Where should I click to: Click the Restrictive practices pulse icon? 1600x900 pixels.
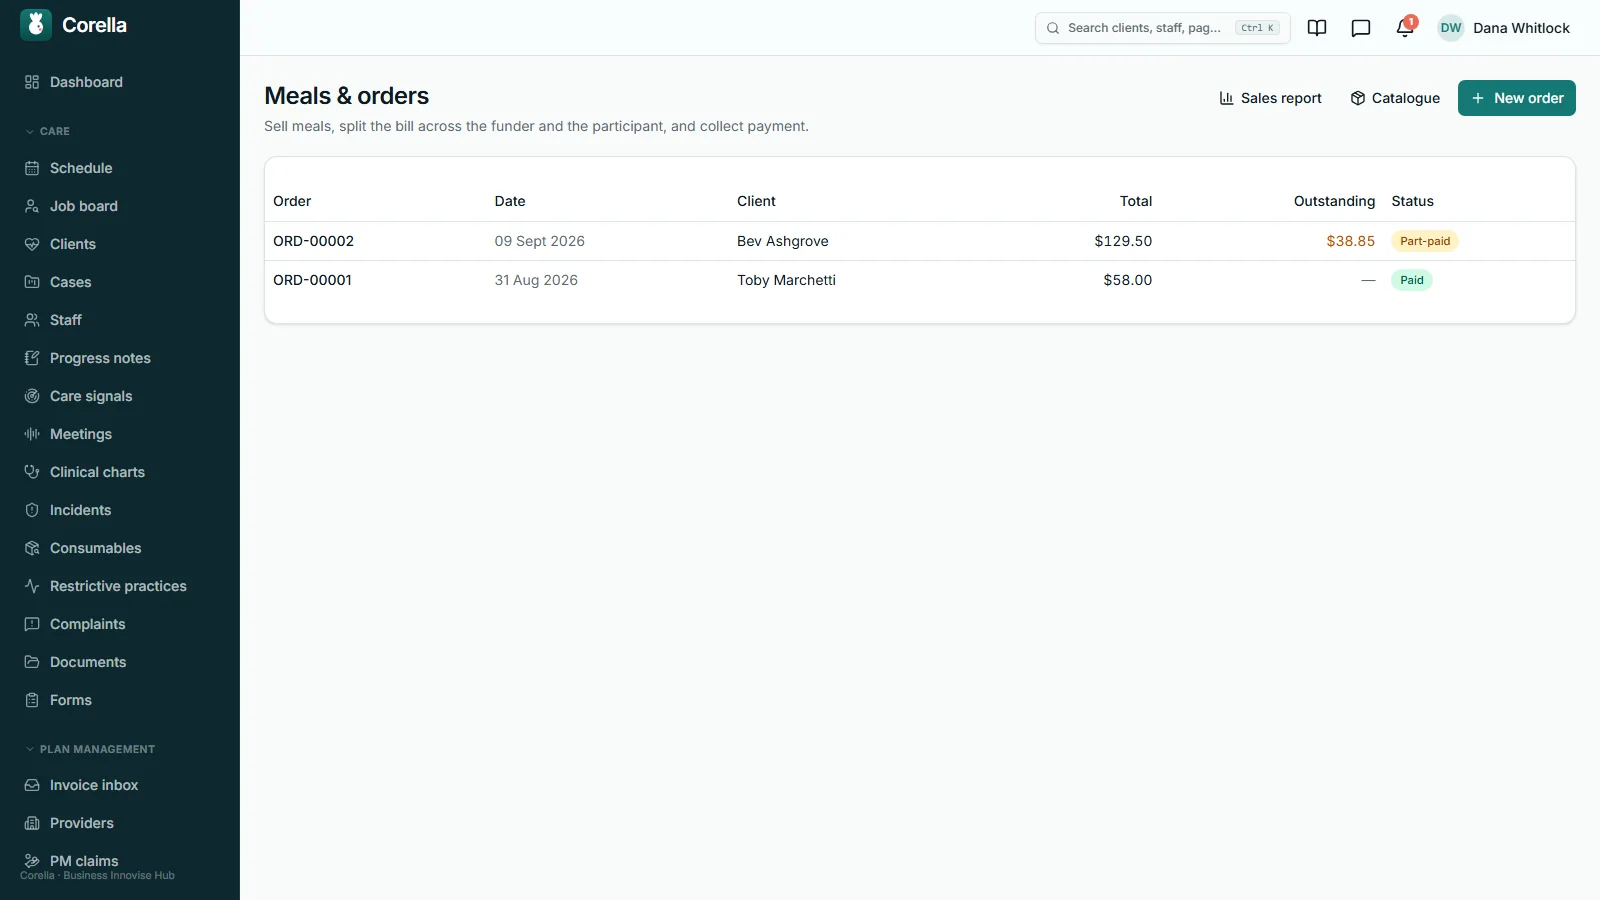32,586
